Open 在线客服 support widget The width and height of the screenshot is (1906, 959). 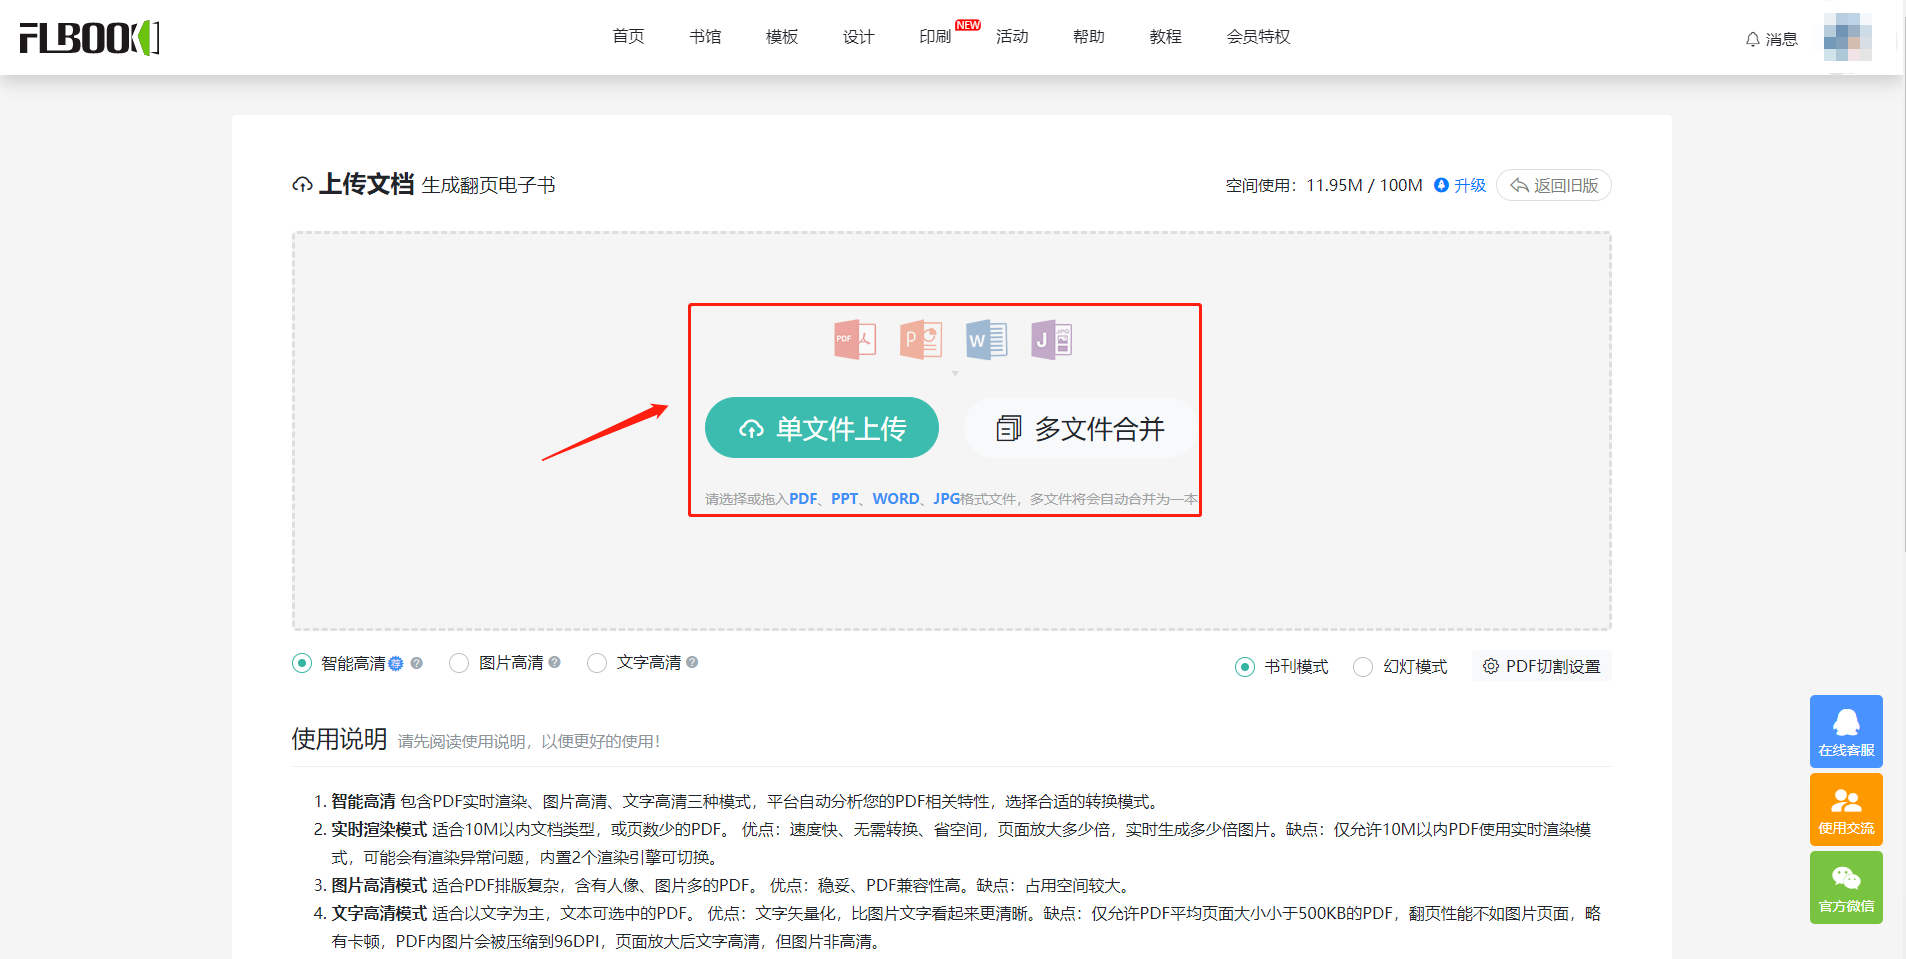pyautogui.click(x=1846, y=731)
